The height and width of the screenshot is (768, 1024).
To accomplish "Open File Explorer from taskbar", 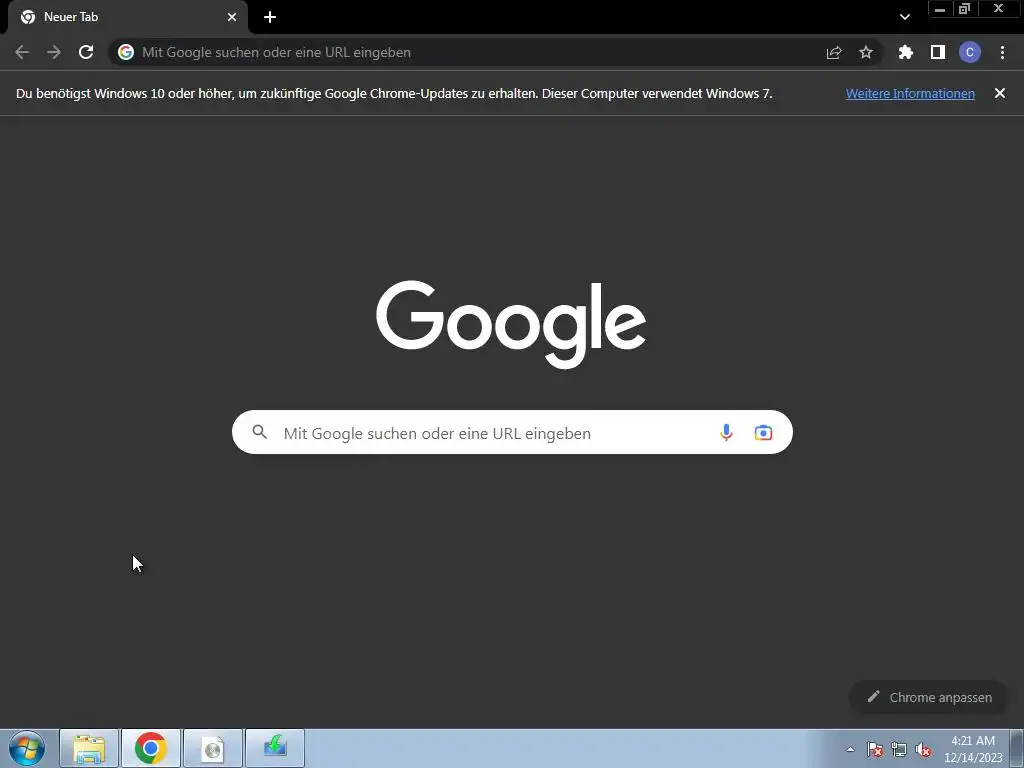I will 89,748.
